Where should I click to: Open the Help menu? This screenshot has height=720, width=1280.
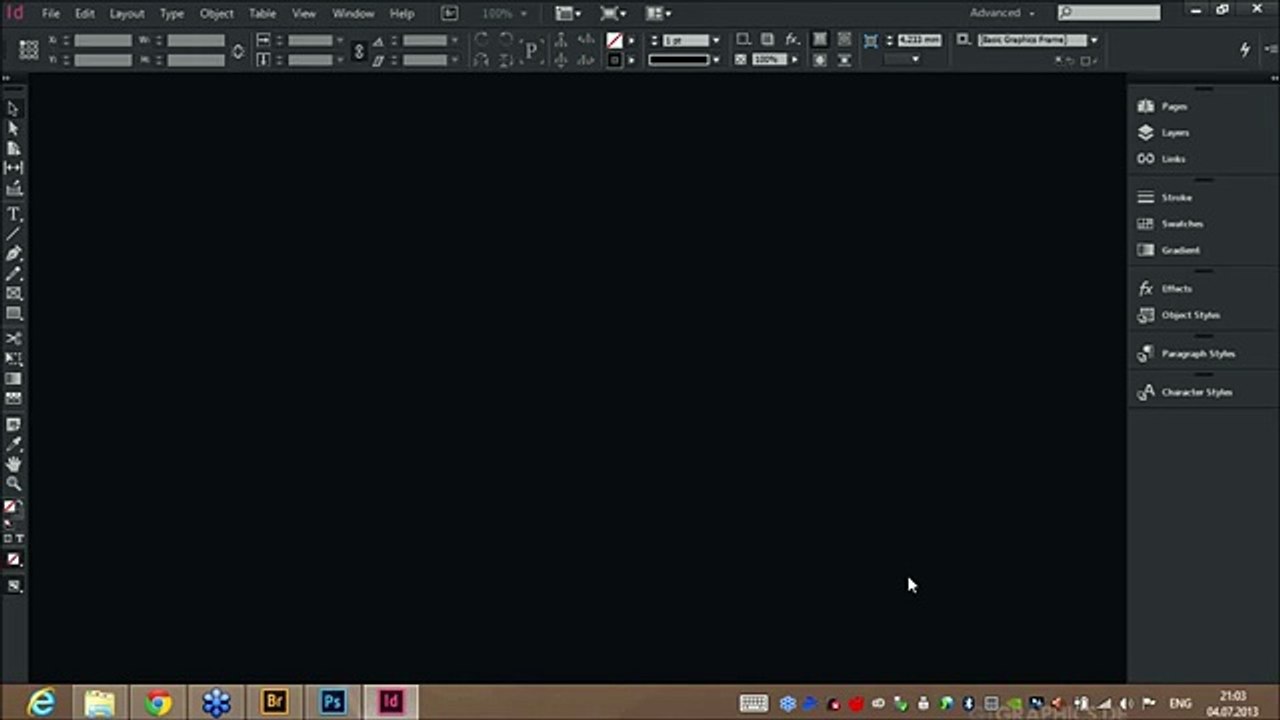point(402,14)
